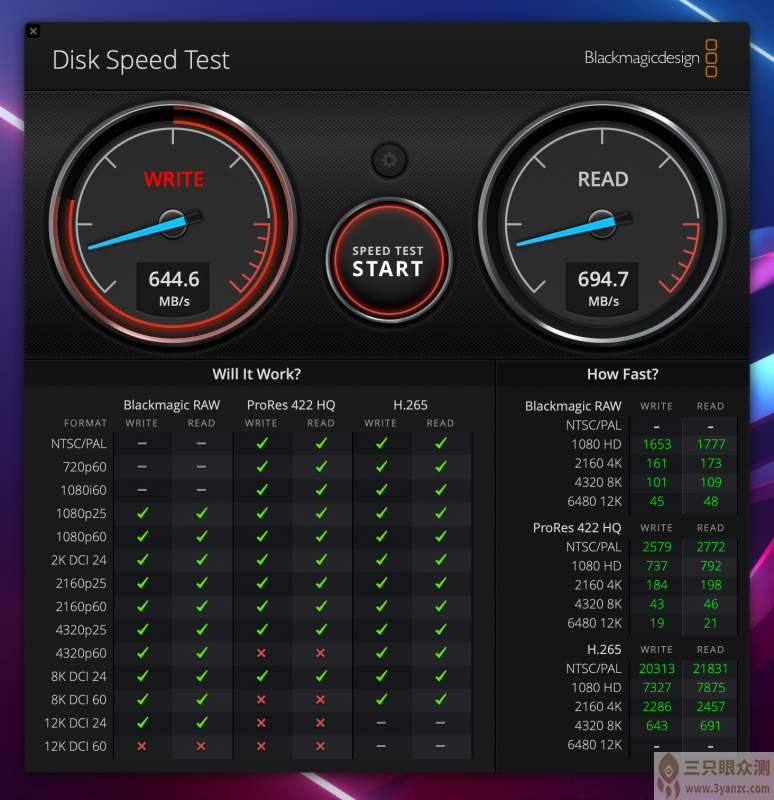Image resolution: width=774 pixels, height=800 pixels.
Task: Click ProRes 1080 HD write value 737
Action: [657, 566]
